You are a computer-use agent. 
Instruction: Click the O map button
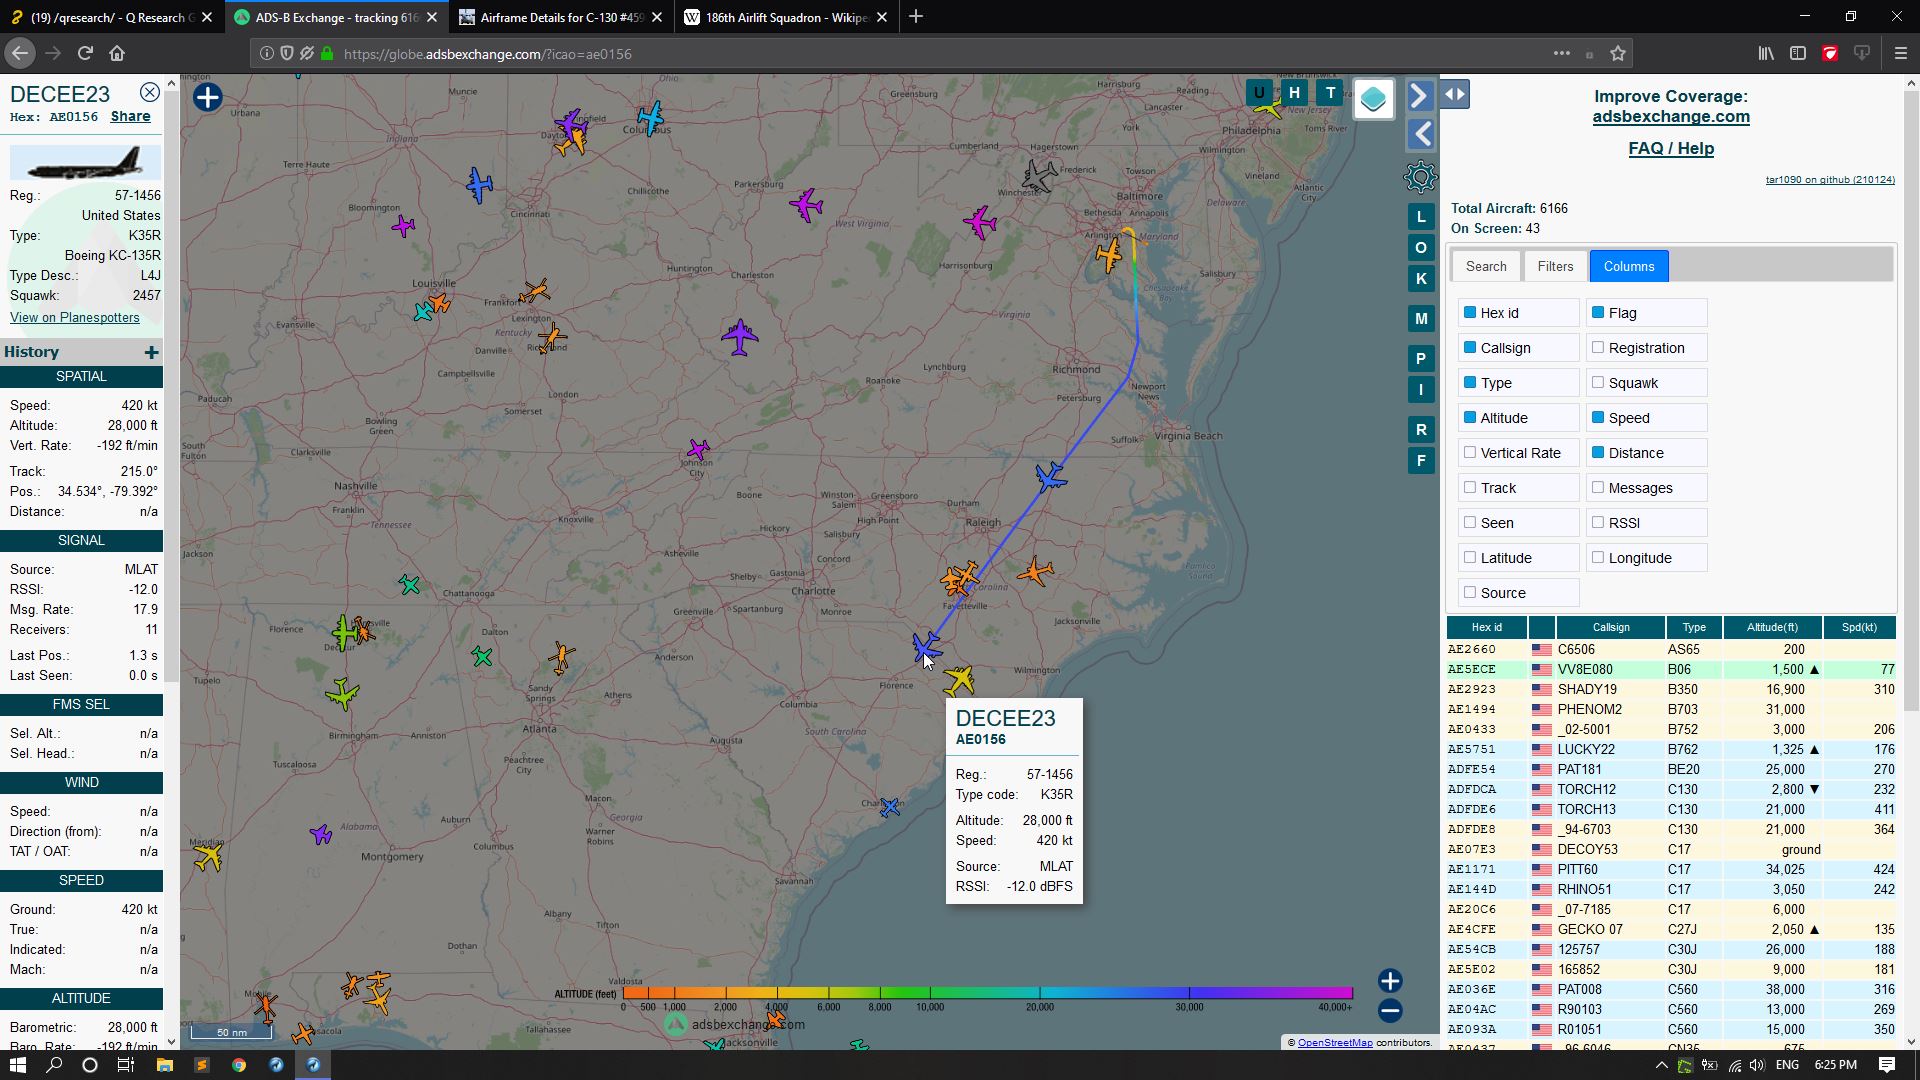[1421, 247]
